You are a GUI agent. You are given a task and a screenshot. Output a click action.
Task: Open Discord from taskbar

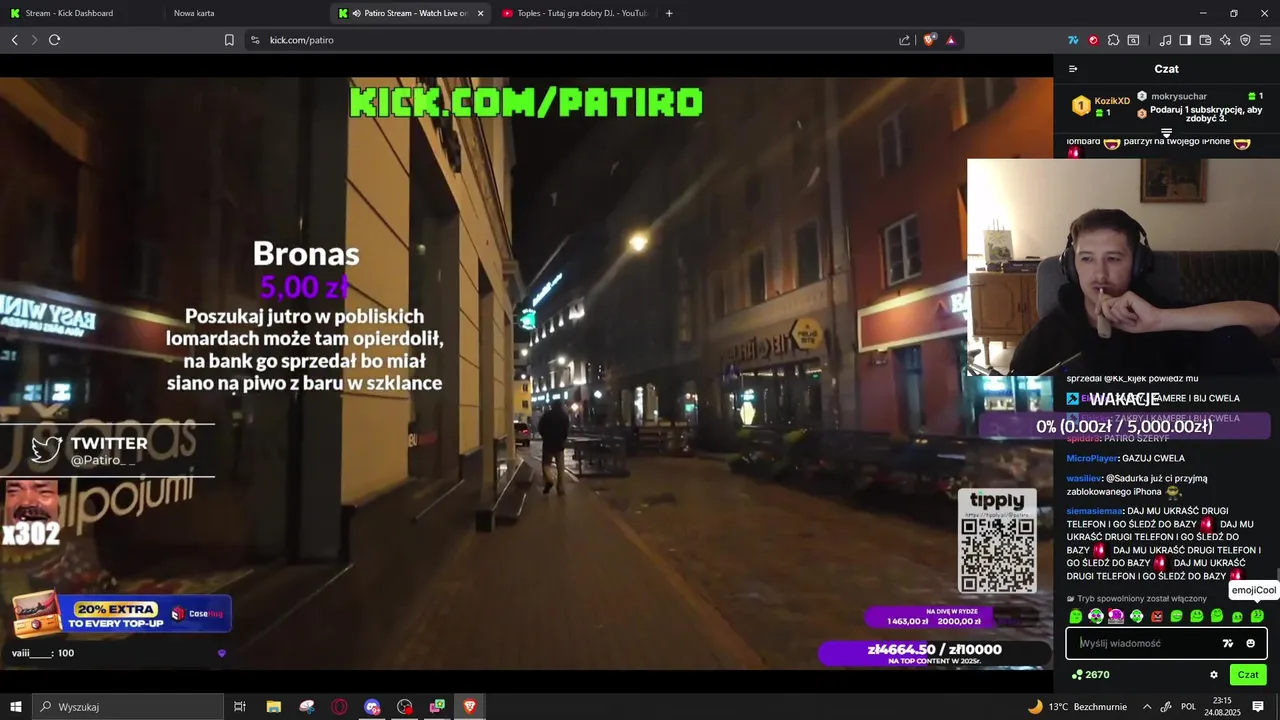(372, 707)
